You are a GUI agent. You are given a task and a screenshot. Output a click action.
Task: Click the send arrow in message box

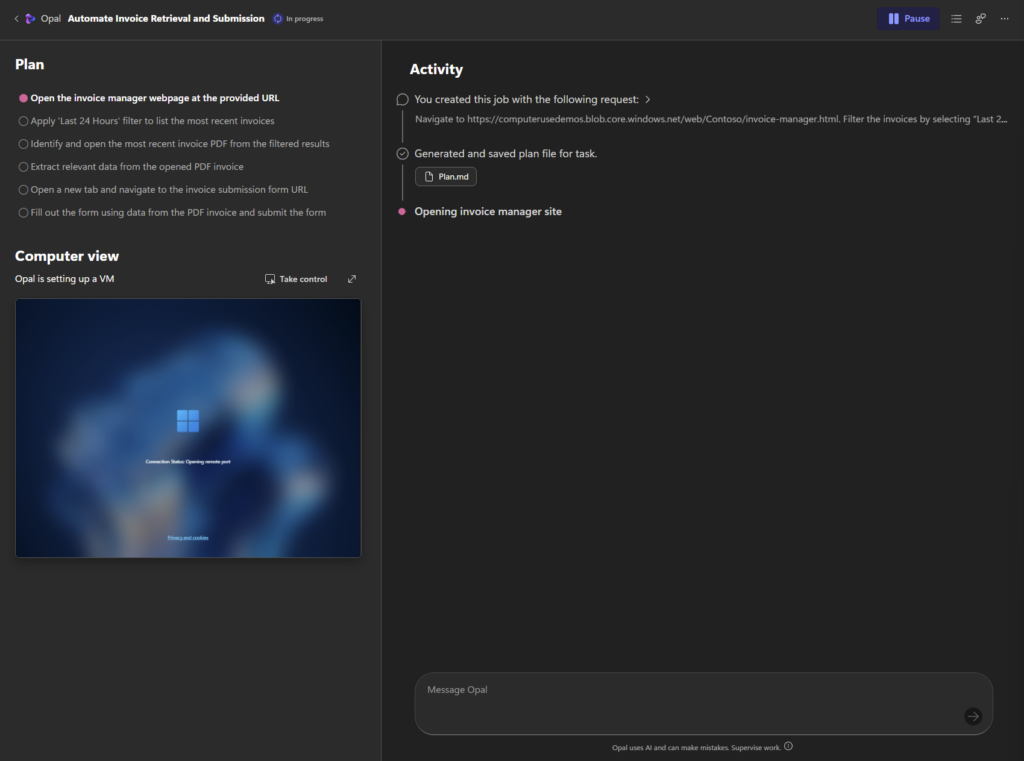click(973, 716)
